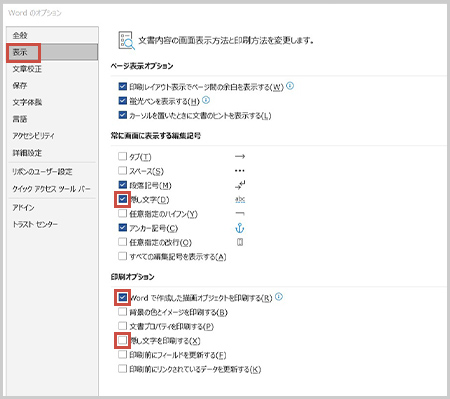This screenshot has height=399, width=450.
Task: Enable 隠し文字を印刷する(X) checkbox
Action: [x=123, y=340]
